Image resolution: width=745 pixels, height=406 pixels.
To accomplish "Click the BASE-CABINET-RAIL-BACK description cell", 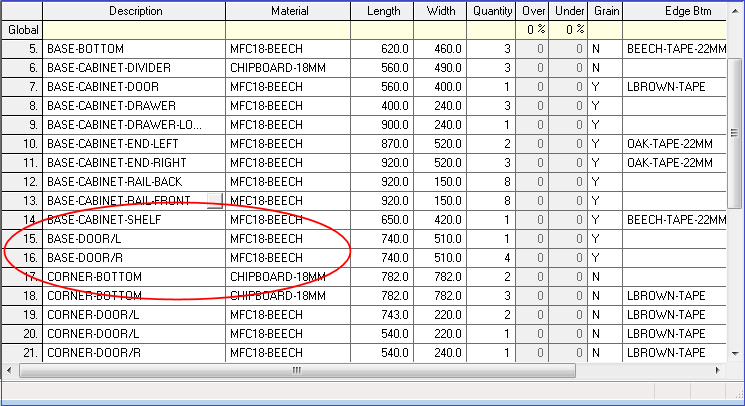I will click(x=134, y=182).
